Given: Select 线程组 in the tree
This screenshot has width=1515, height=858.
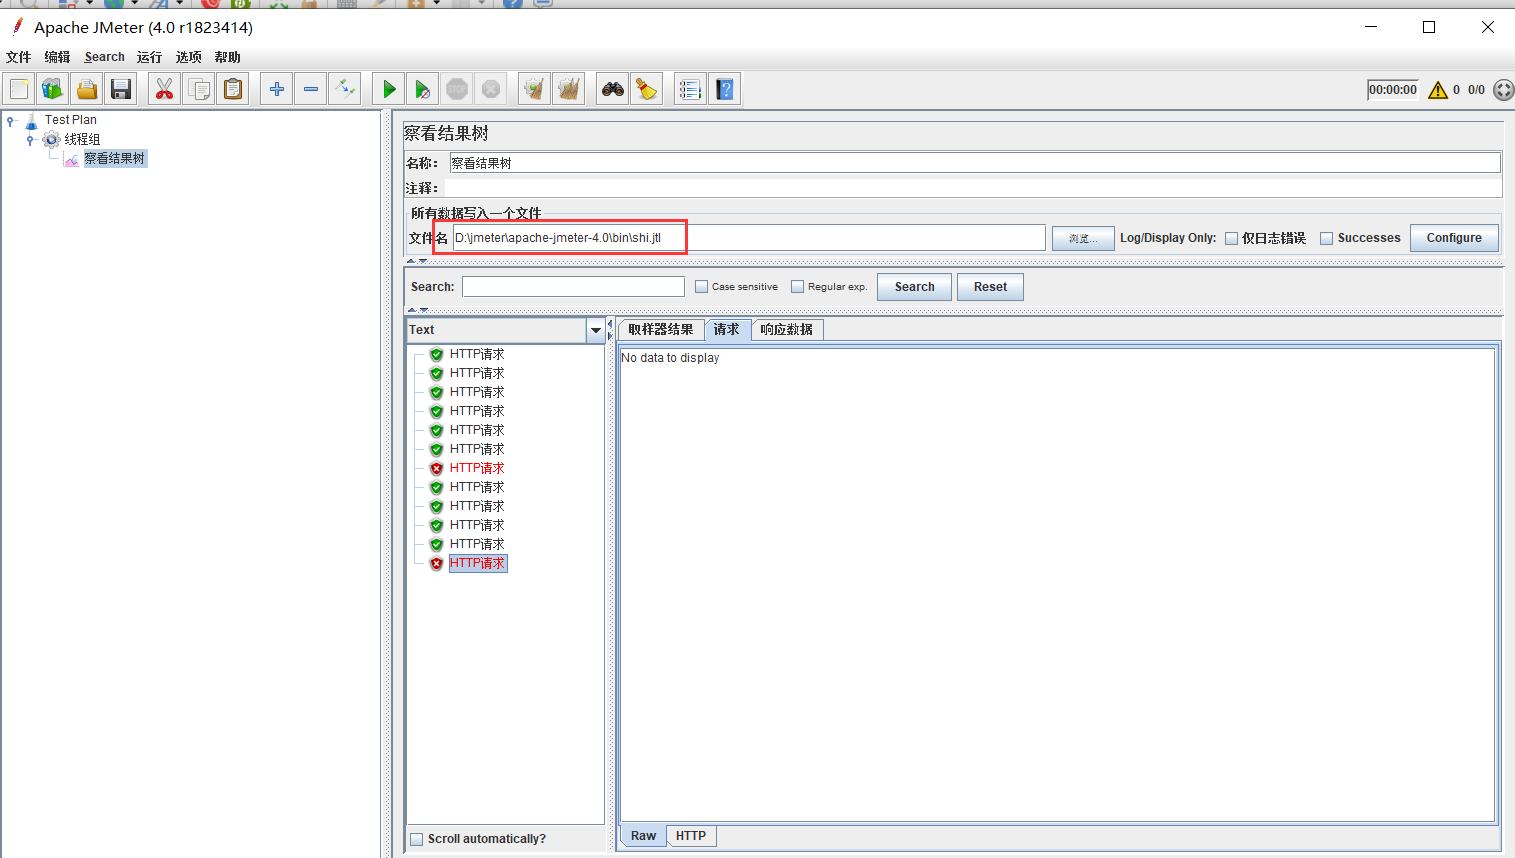Looking at the screenshot, I should (x=83, y=139).
